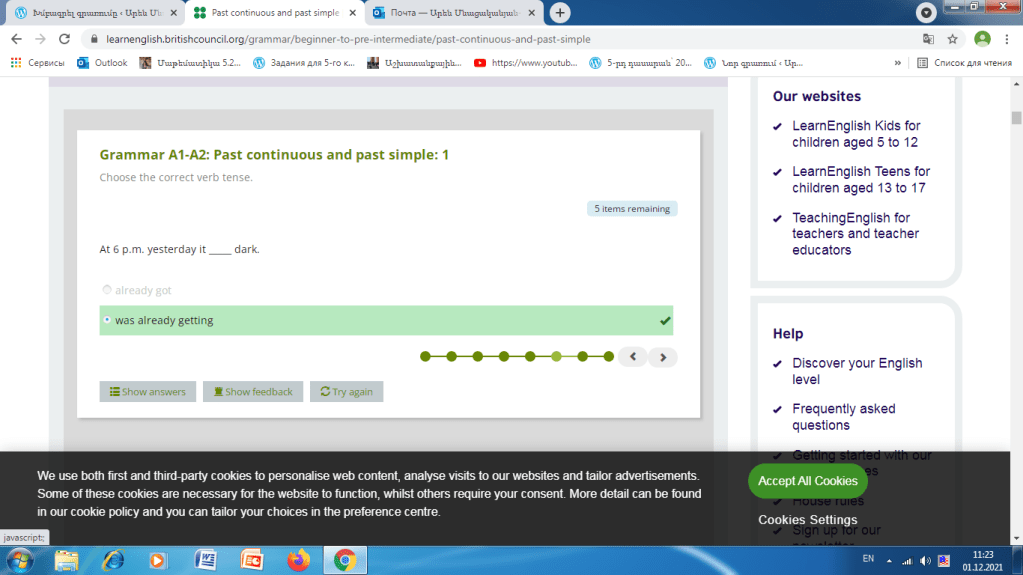Screen dimensions: 1023x575
Task: Select the 'was already getting' radio option
Action: (x=107, y=321)
